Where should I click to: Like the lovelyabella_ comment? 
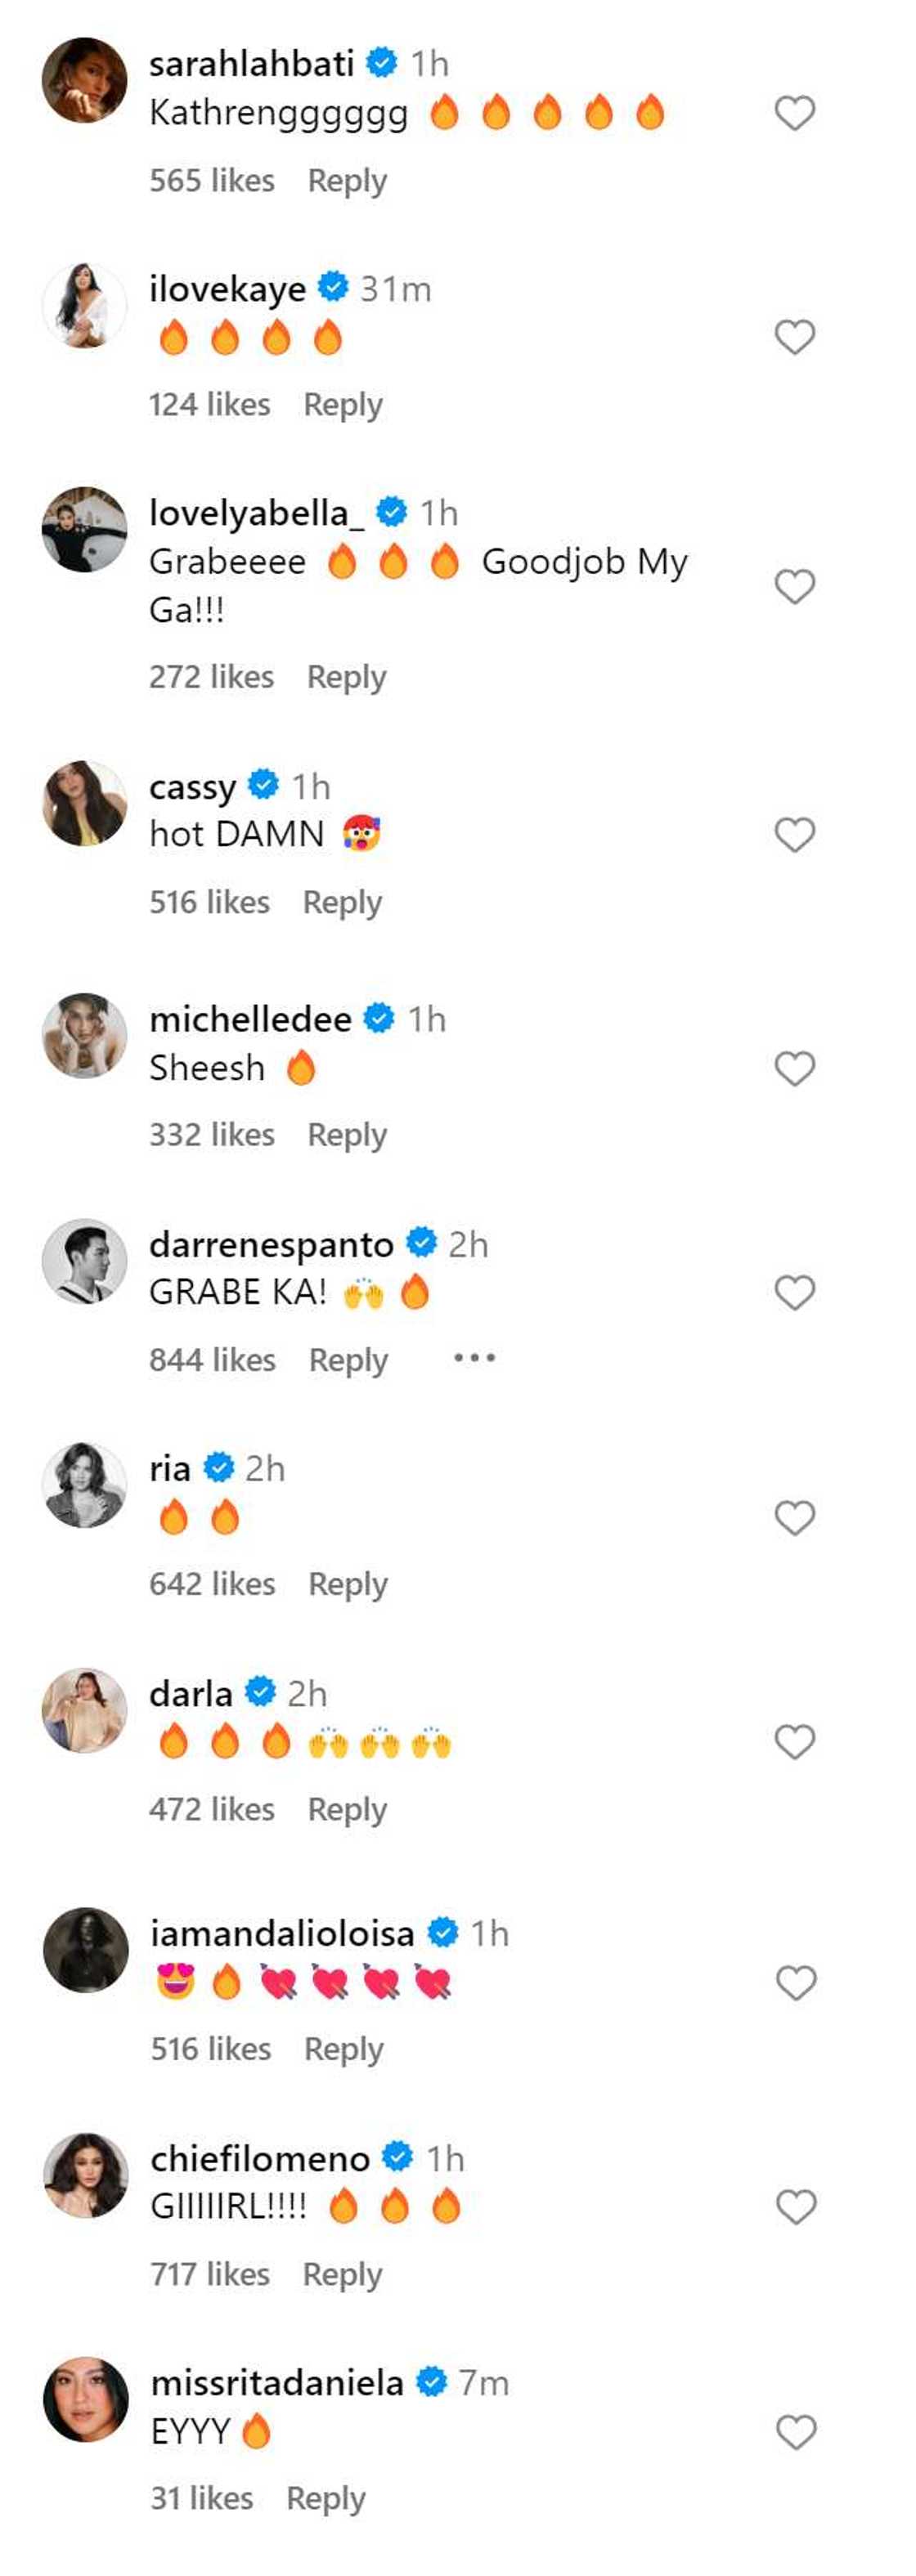coord(795,586)
